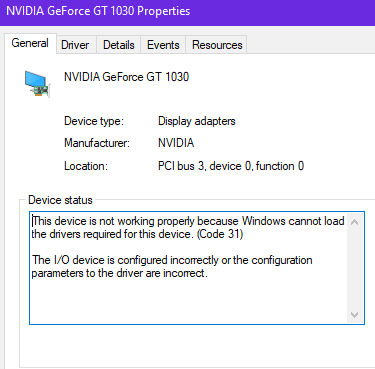The width and height of the screenshot is (375, 369).
Task: Click the display adapter card icon
Action: 37,84
